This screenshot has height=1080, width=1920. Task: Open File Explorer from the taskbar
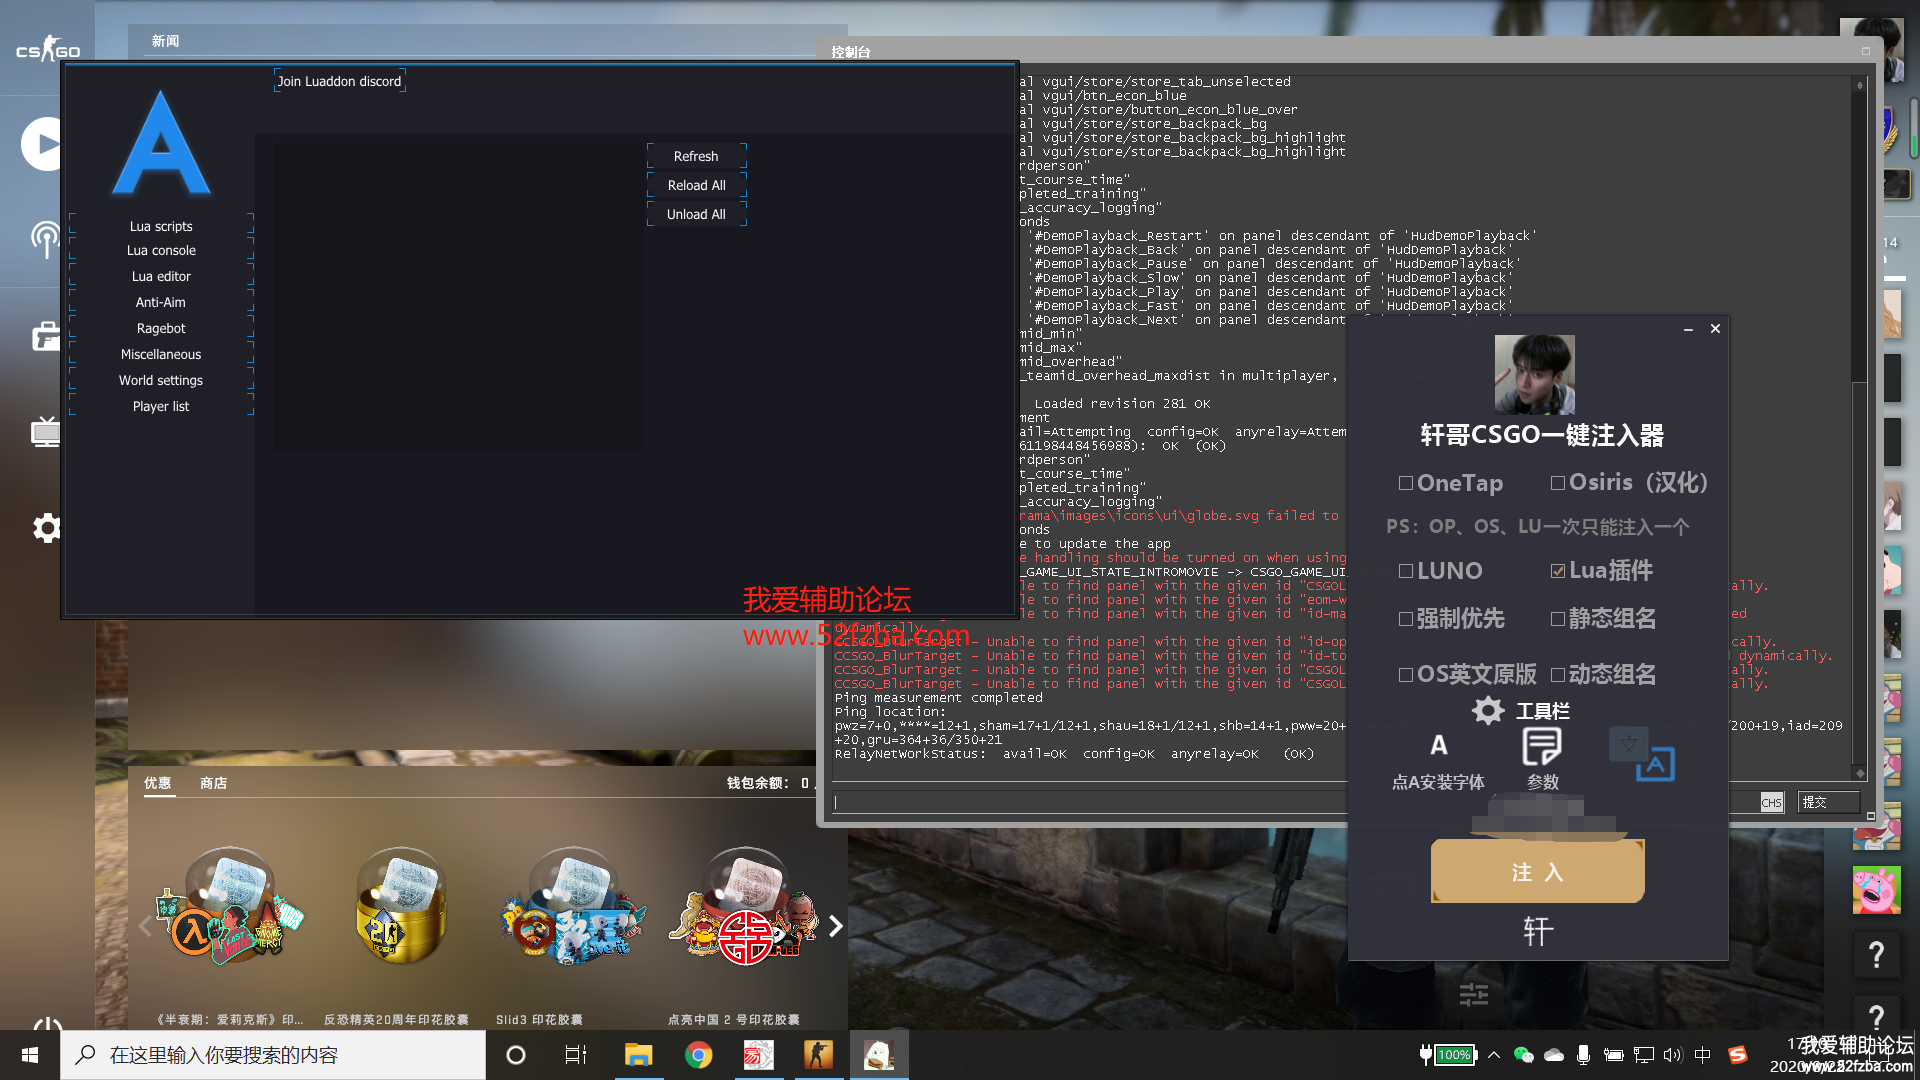pyautogui.click(x=638, y=1055)
